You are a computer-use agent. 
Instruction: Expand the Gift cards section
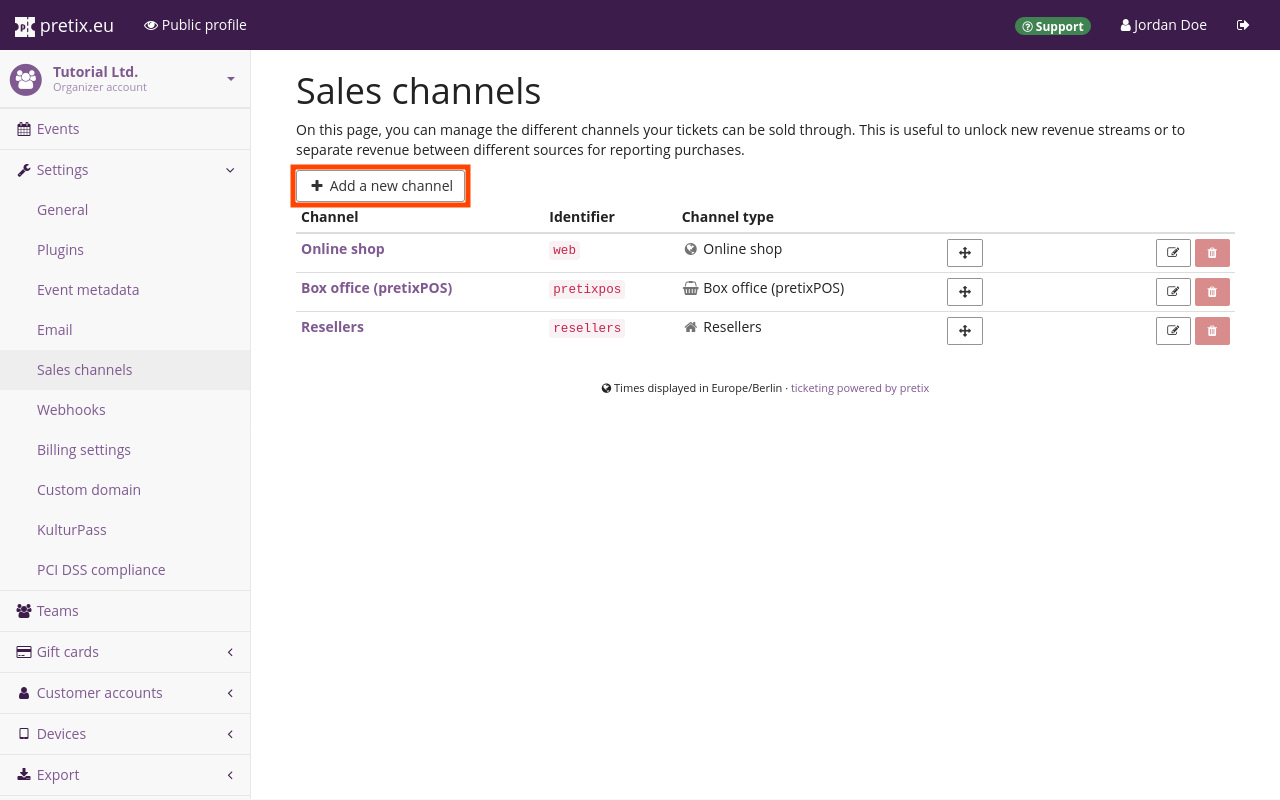click(x=230, y=651)
